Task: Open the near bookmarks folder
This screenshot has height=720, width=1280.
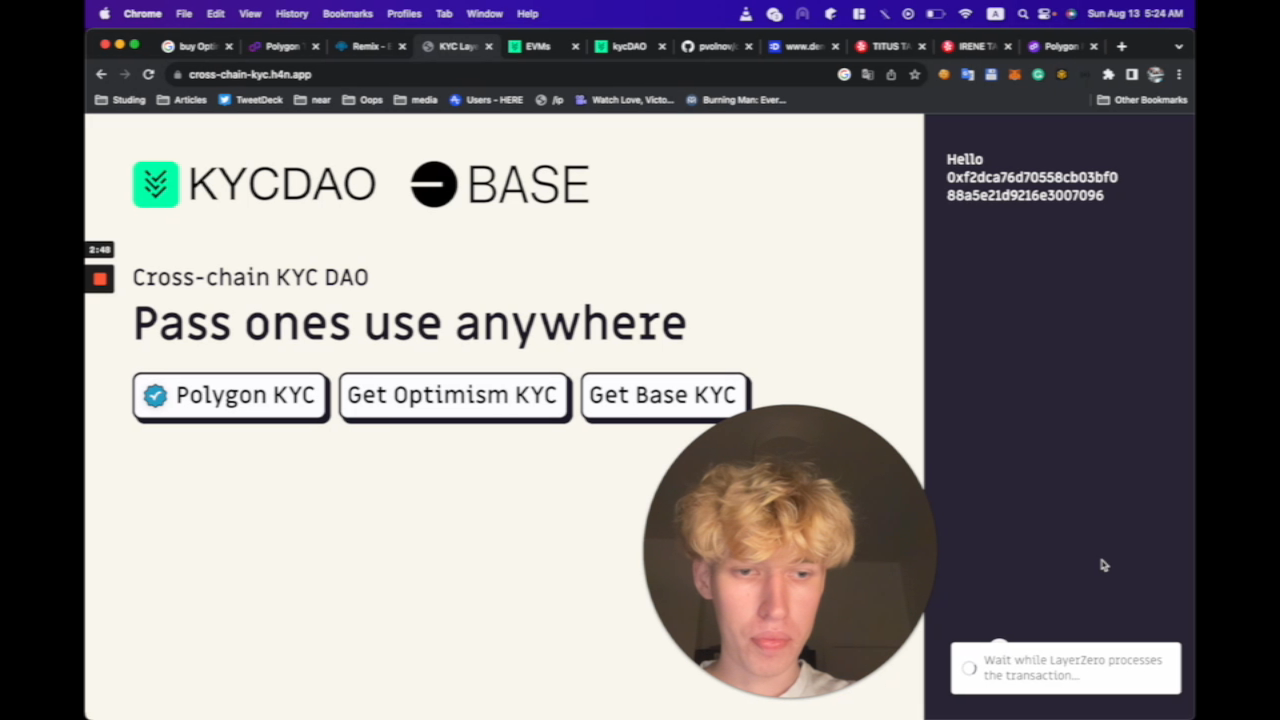Action: pos(312,100)
